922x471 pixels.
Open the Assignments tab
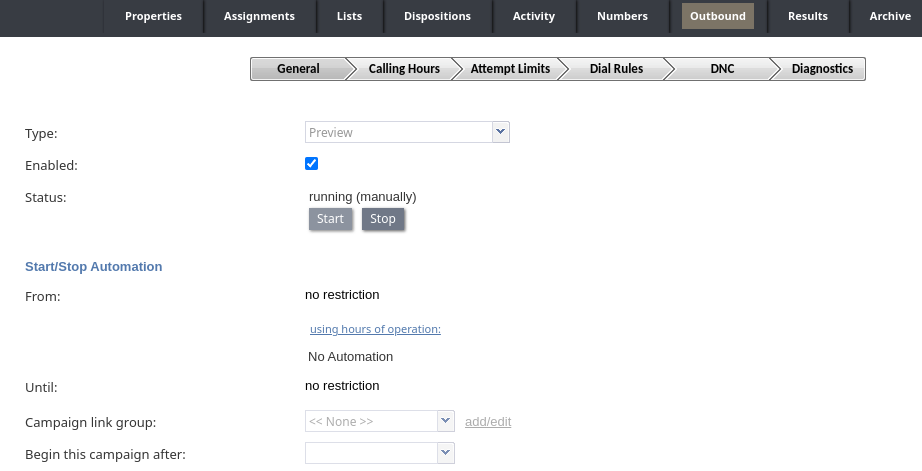[x=259, y=16]
